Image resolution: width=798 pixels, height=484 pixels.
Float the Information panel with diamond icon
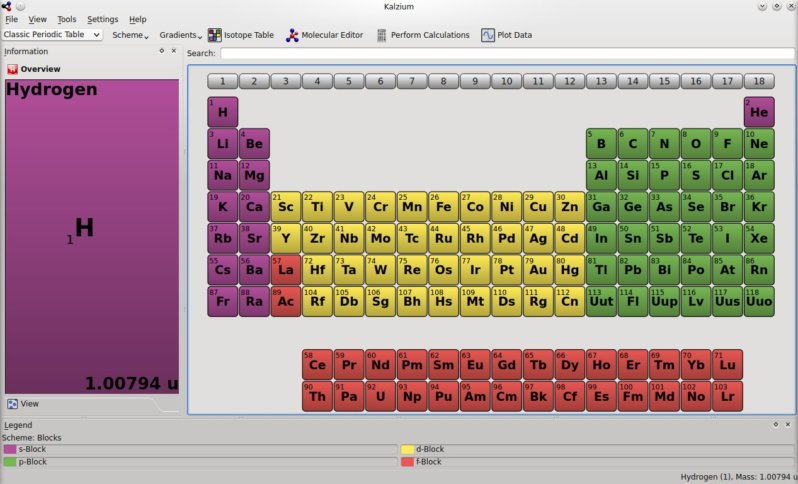click(x=162, y=51)
